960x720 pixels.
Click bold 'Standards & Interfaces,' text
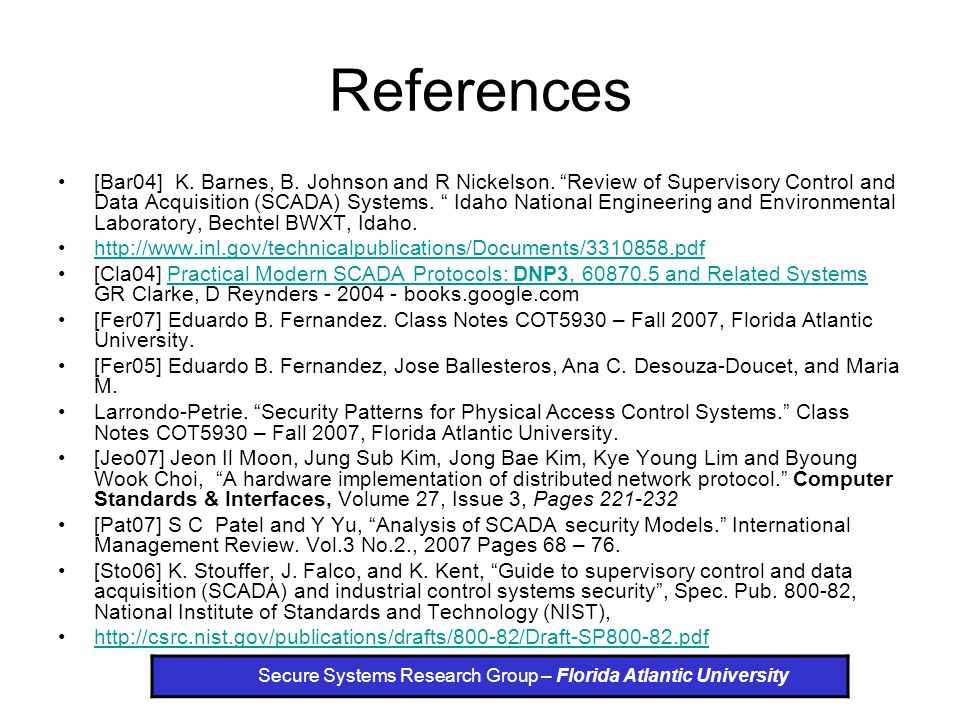(212, 499)
